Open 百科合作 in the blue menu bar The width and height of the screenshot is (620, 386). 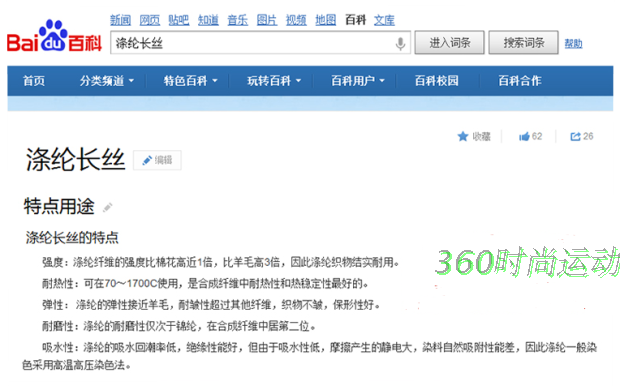click(520, 81)
